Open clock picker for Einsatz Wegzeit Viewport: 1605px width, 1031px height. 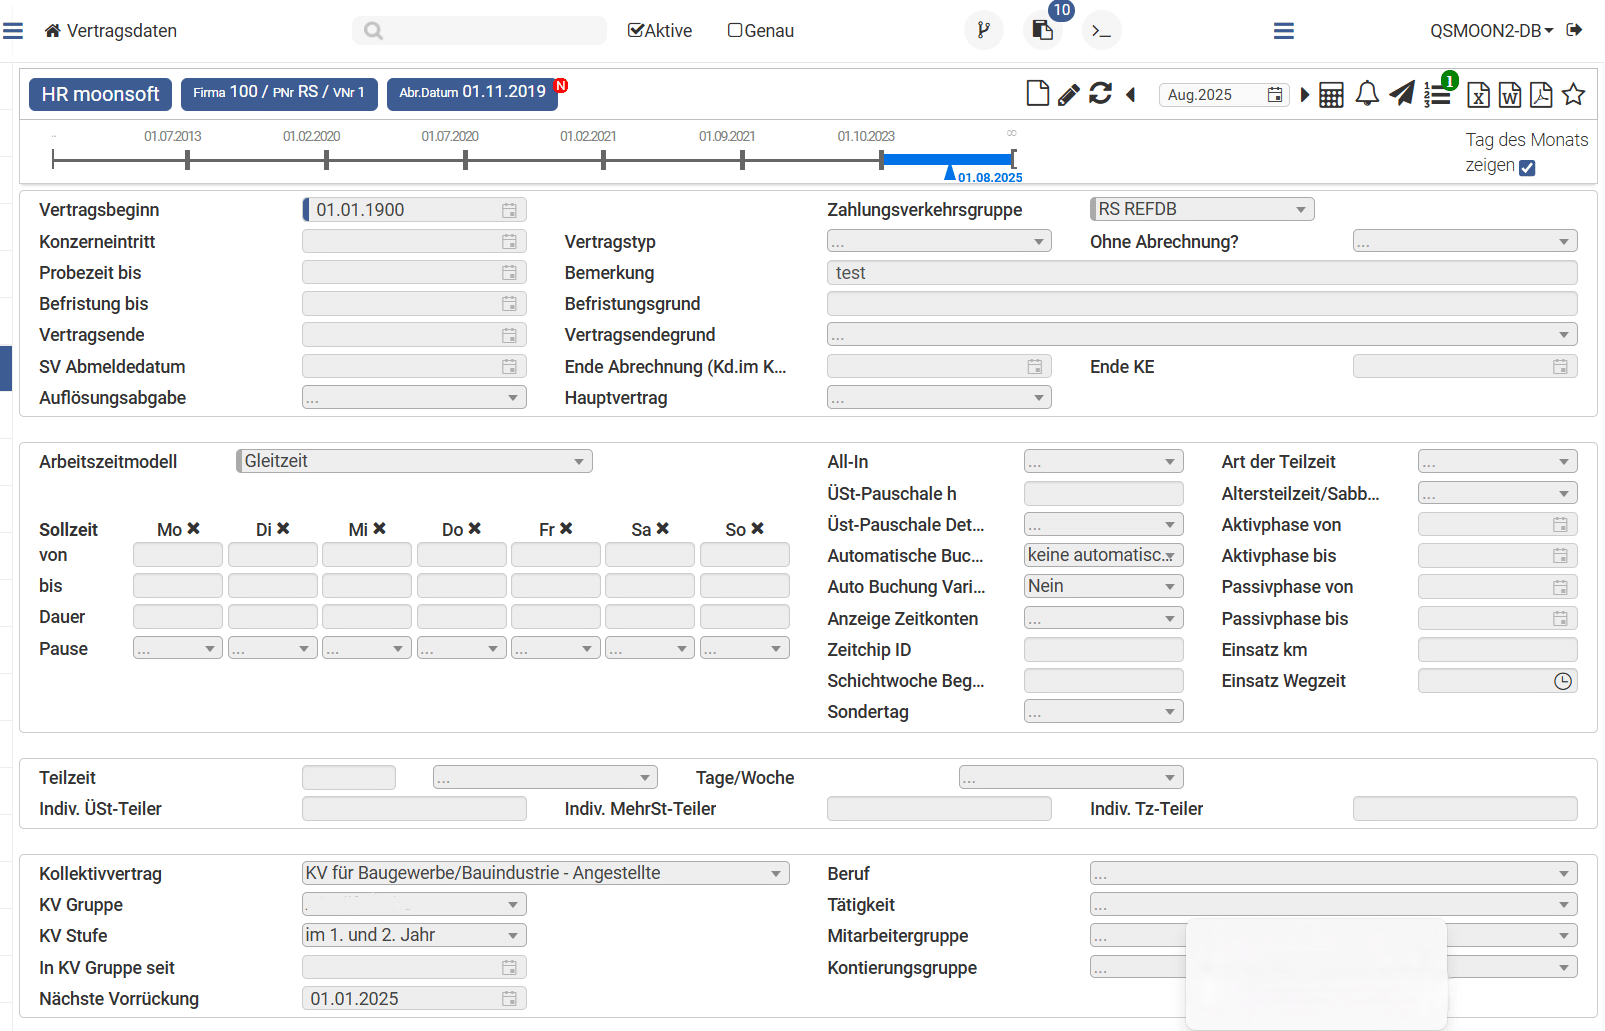point(1562,681)
